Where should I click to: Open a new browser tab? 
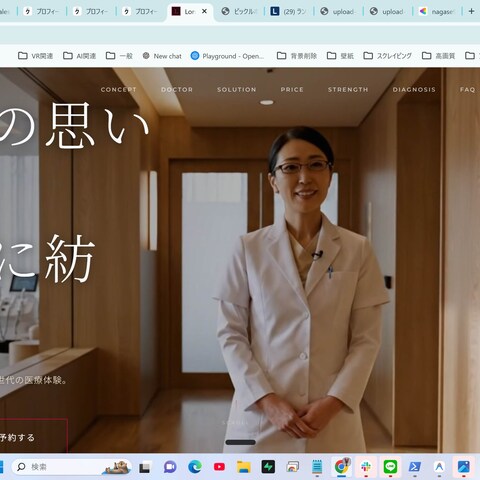[471, 11]
